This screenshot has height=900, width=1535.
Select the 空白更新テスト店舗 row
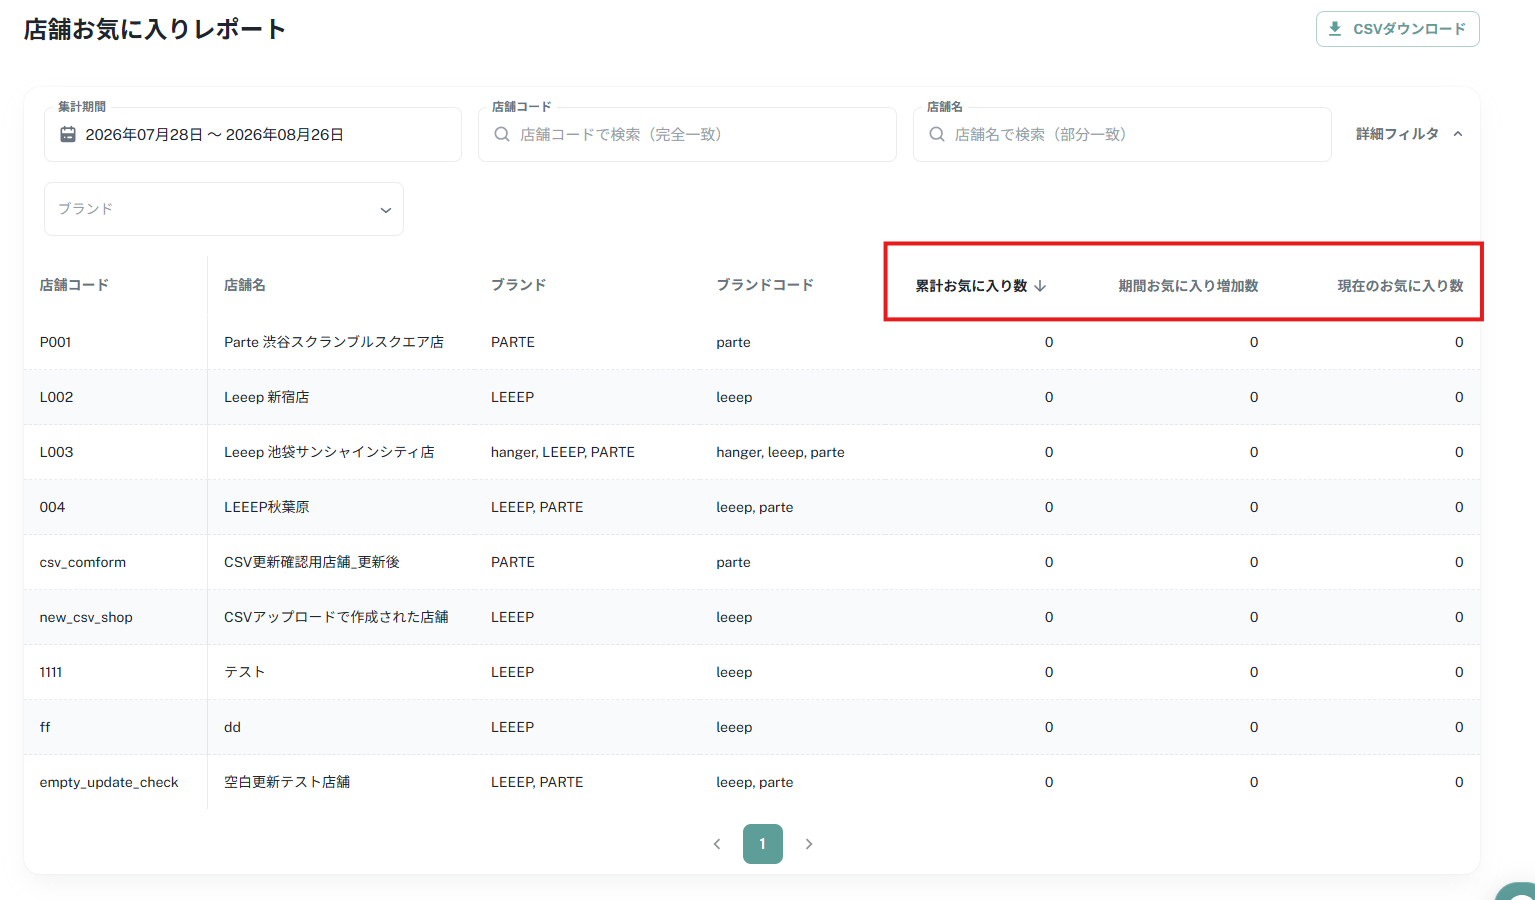point(752,782)
